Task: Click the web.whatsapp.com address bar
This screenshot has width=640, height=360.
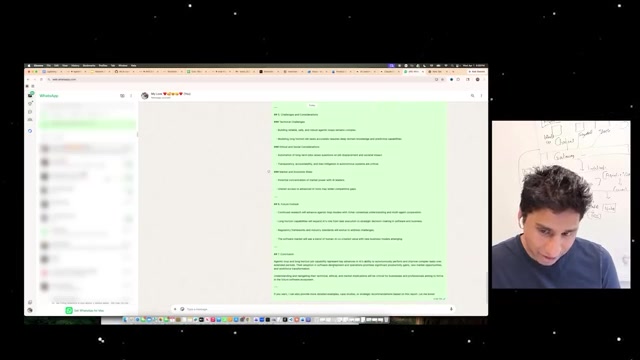Action: point(241,80)
